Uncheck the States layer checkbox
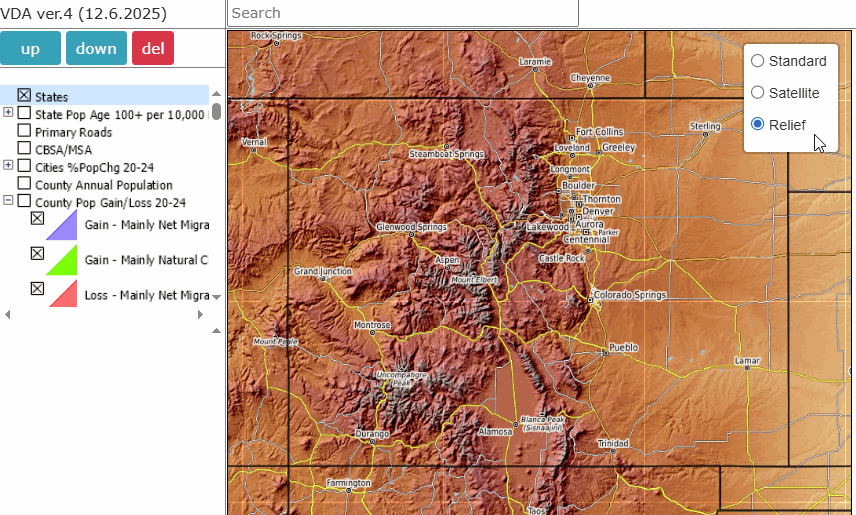 tap(24, 96)
